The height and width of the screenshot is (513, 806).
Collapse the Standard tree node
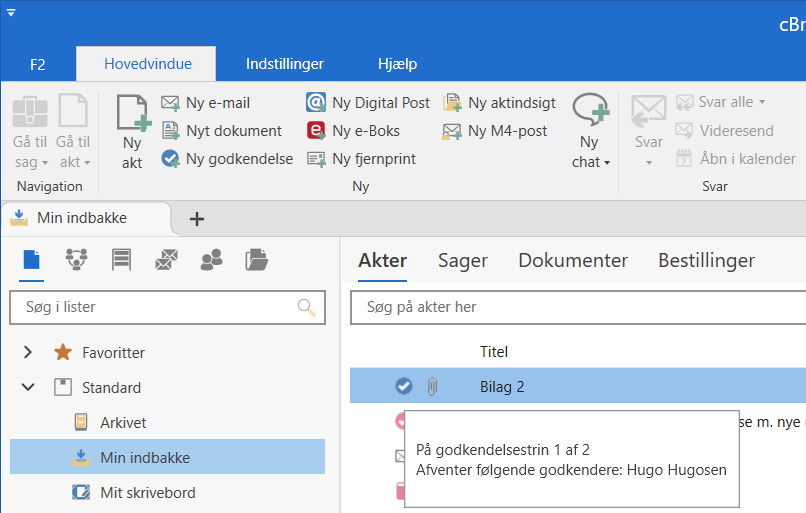click(28, 387)
